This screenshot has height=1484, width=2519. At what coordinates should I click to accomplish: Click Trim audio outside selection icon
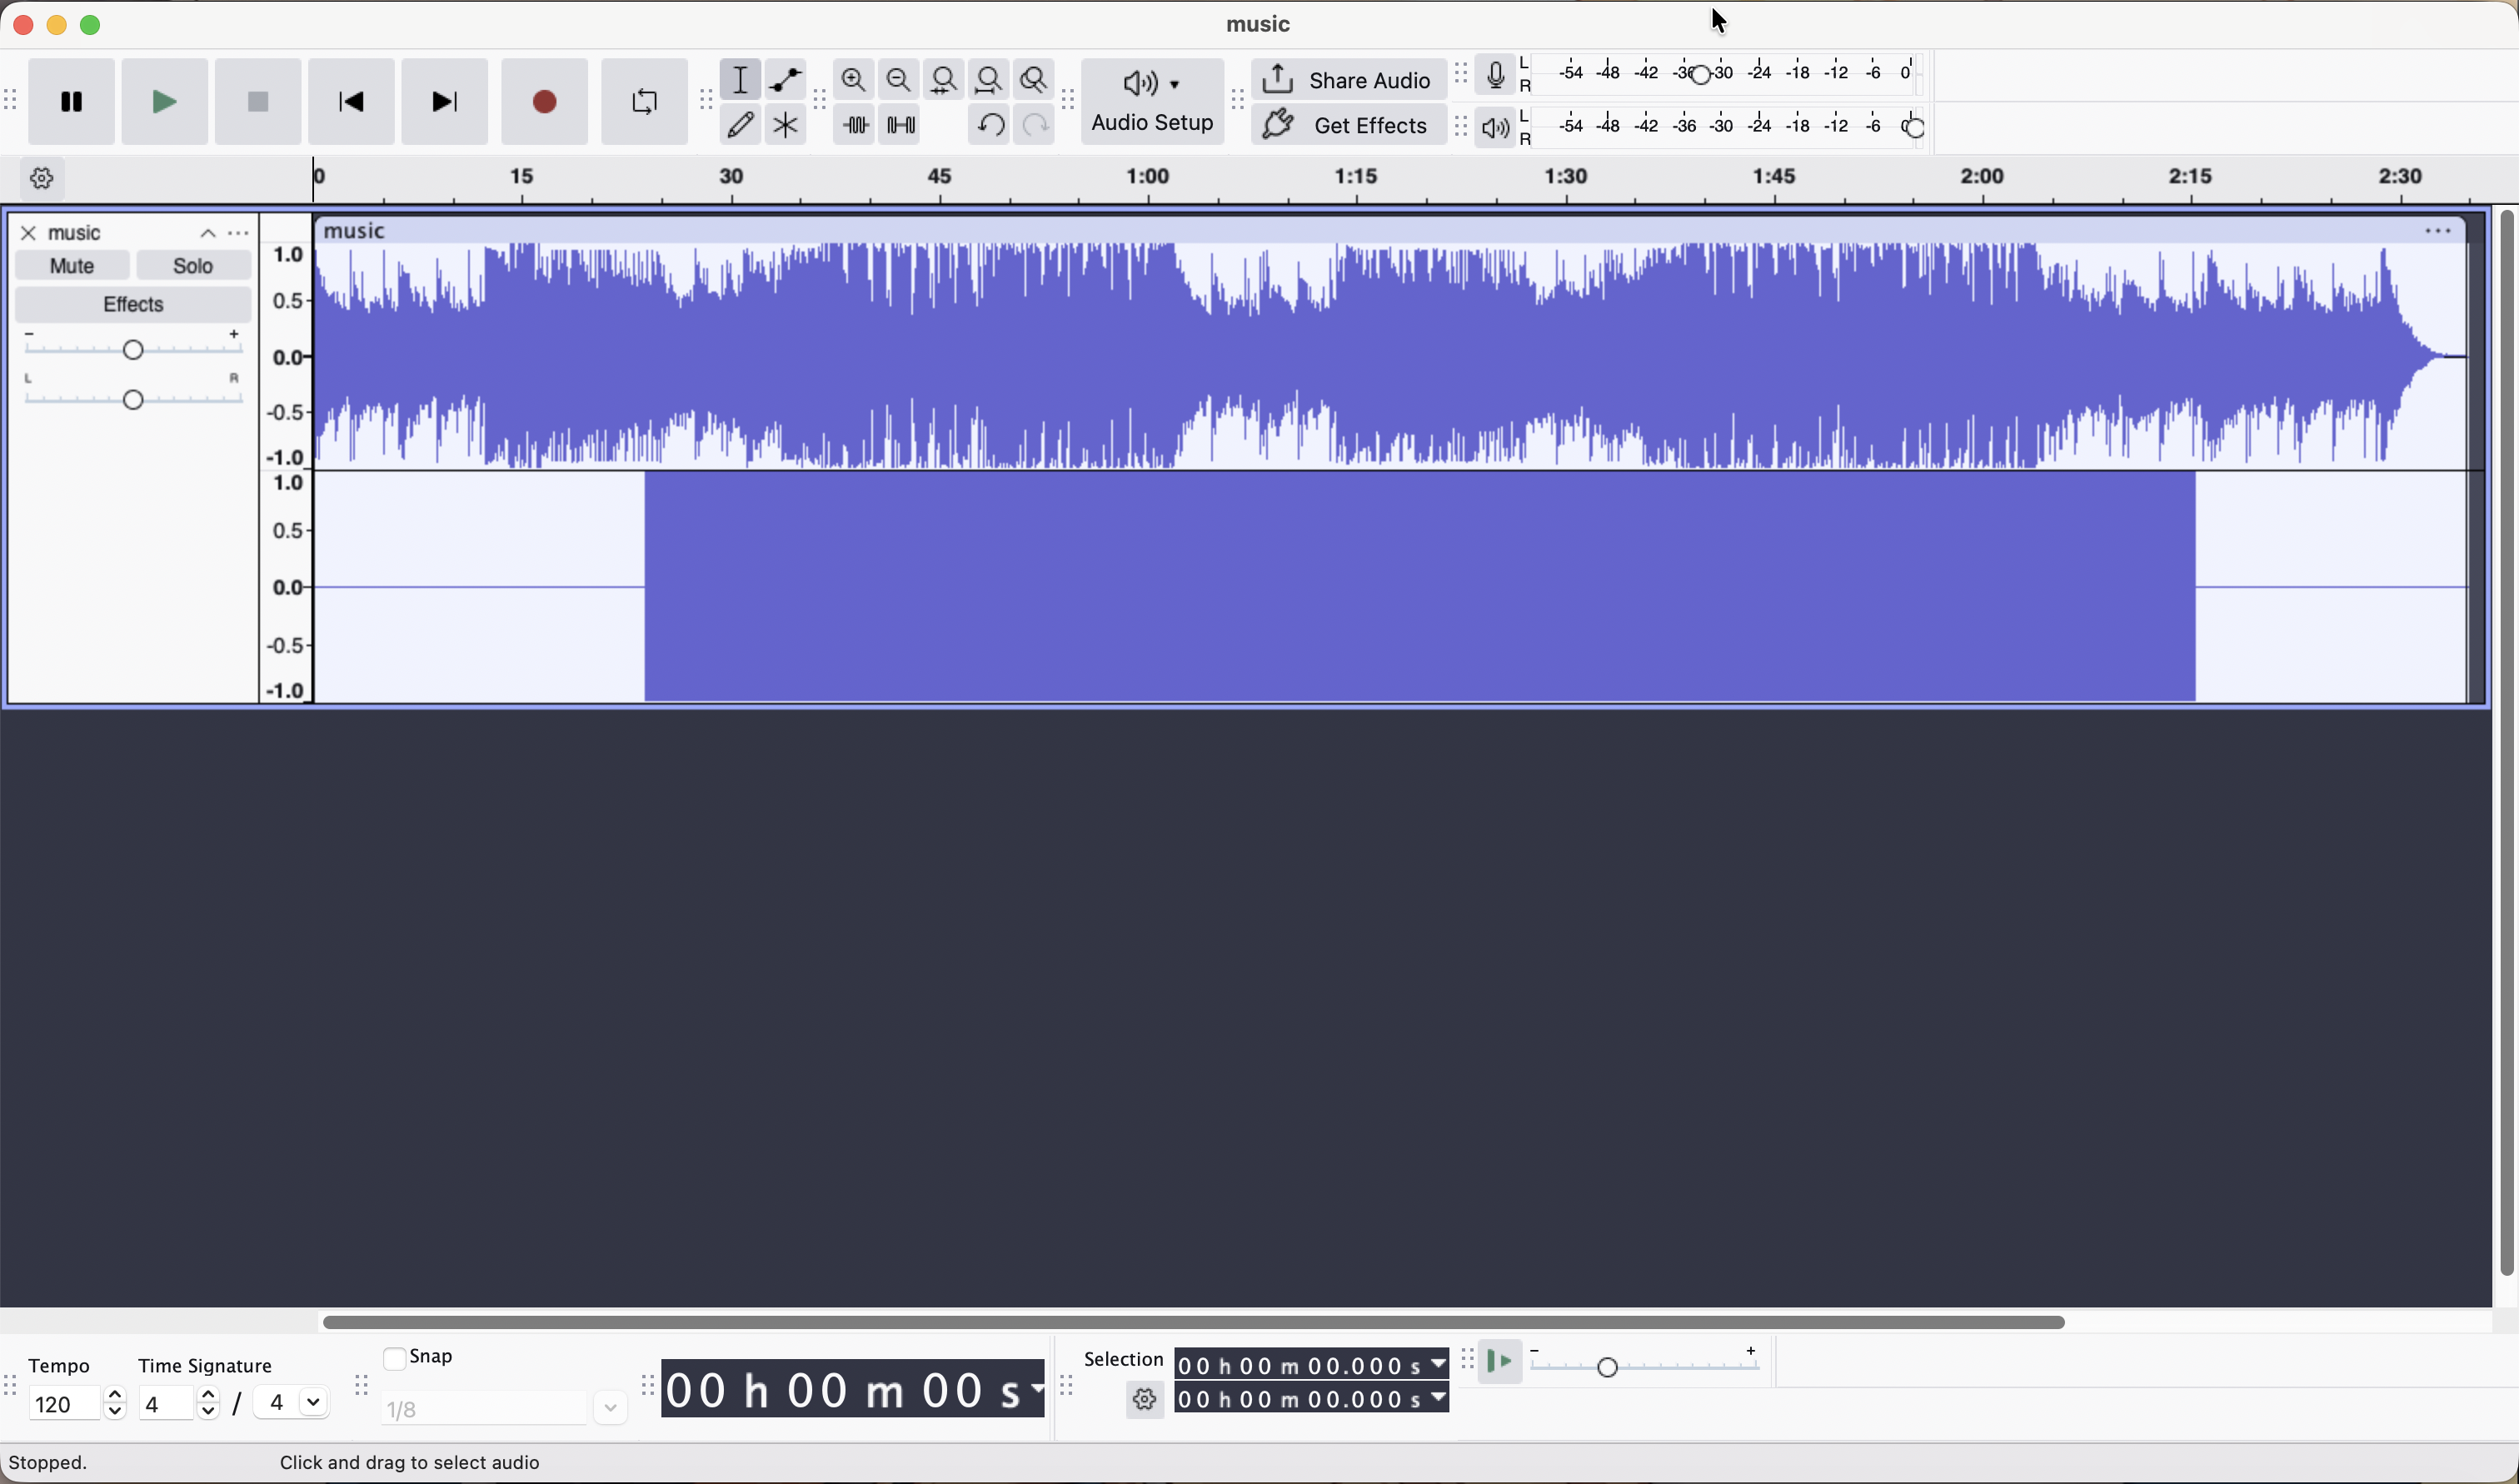point(855,125)
